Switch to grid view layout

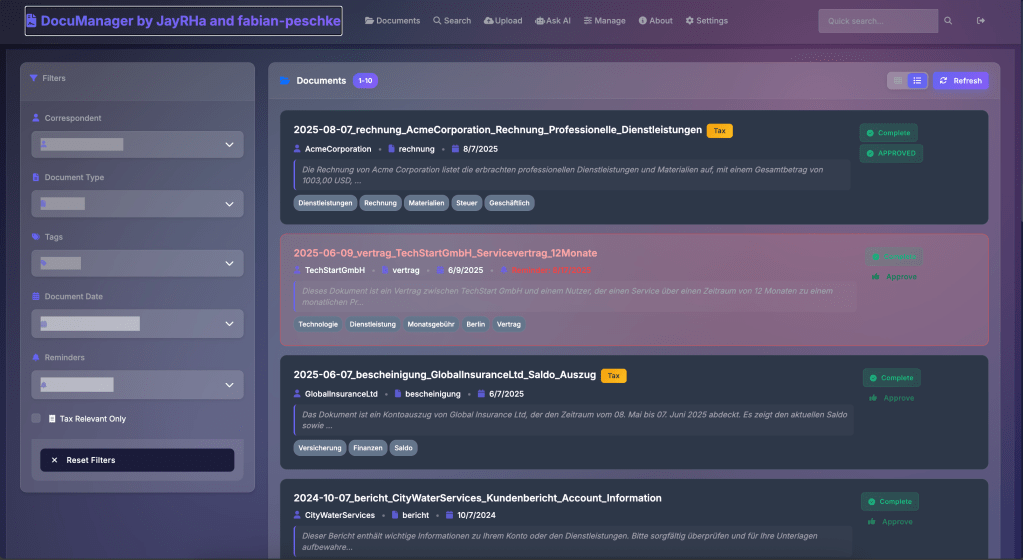898,81
